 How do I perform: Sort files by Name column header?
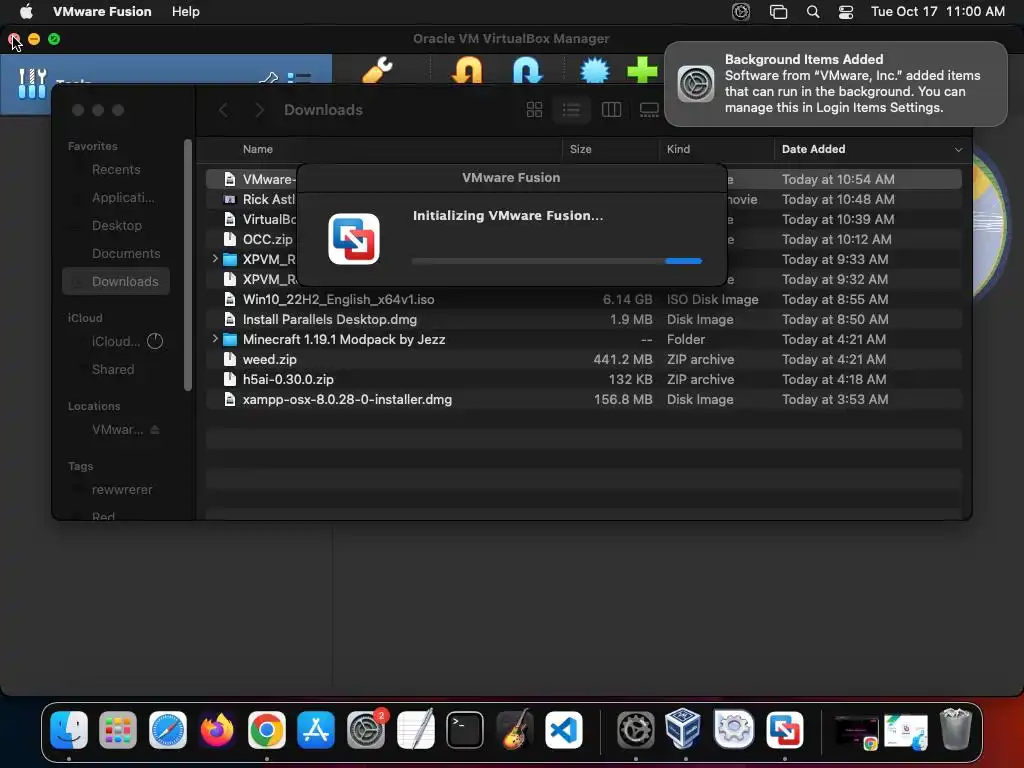pos(258,150)
